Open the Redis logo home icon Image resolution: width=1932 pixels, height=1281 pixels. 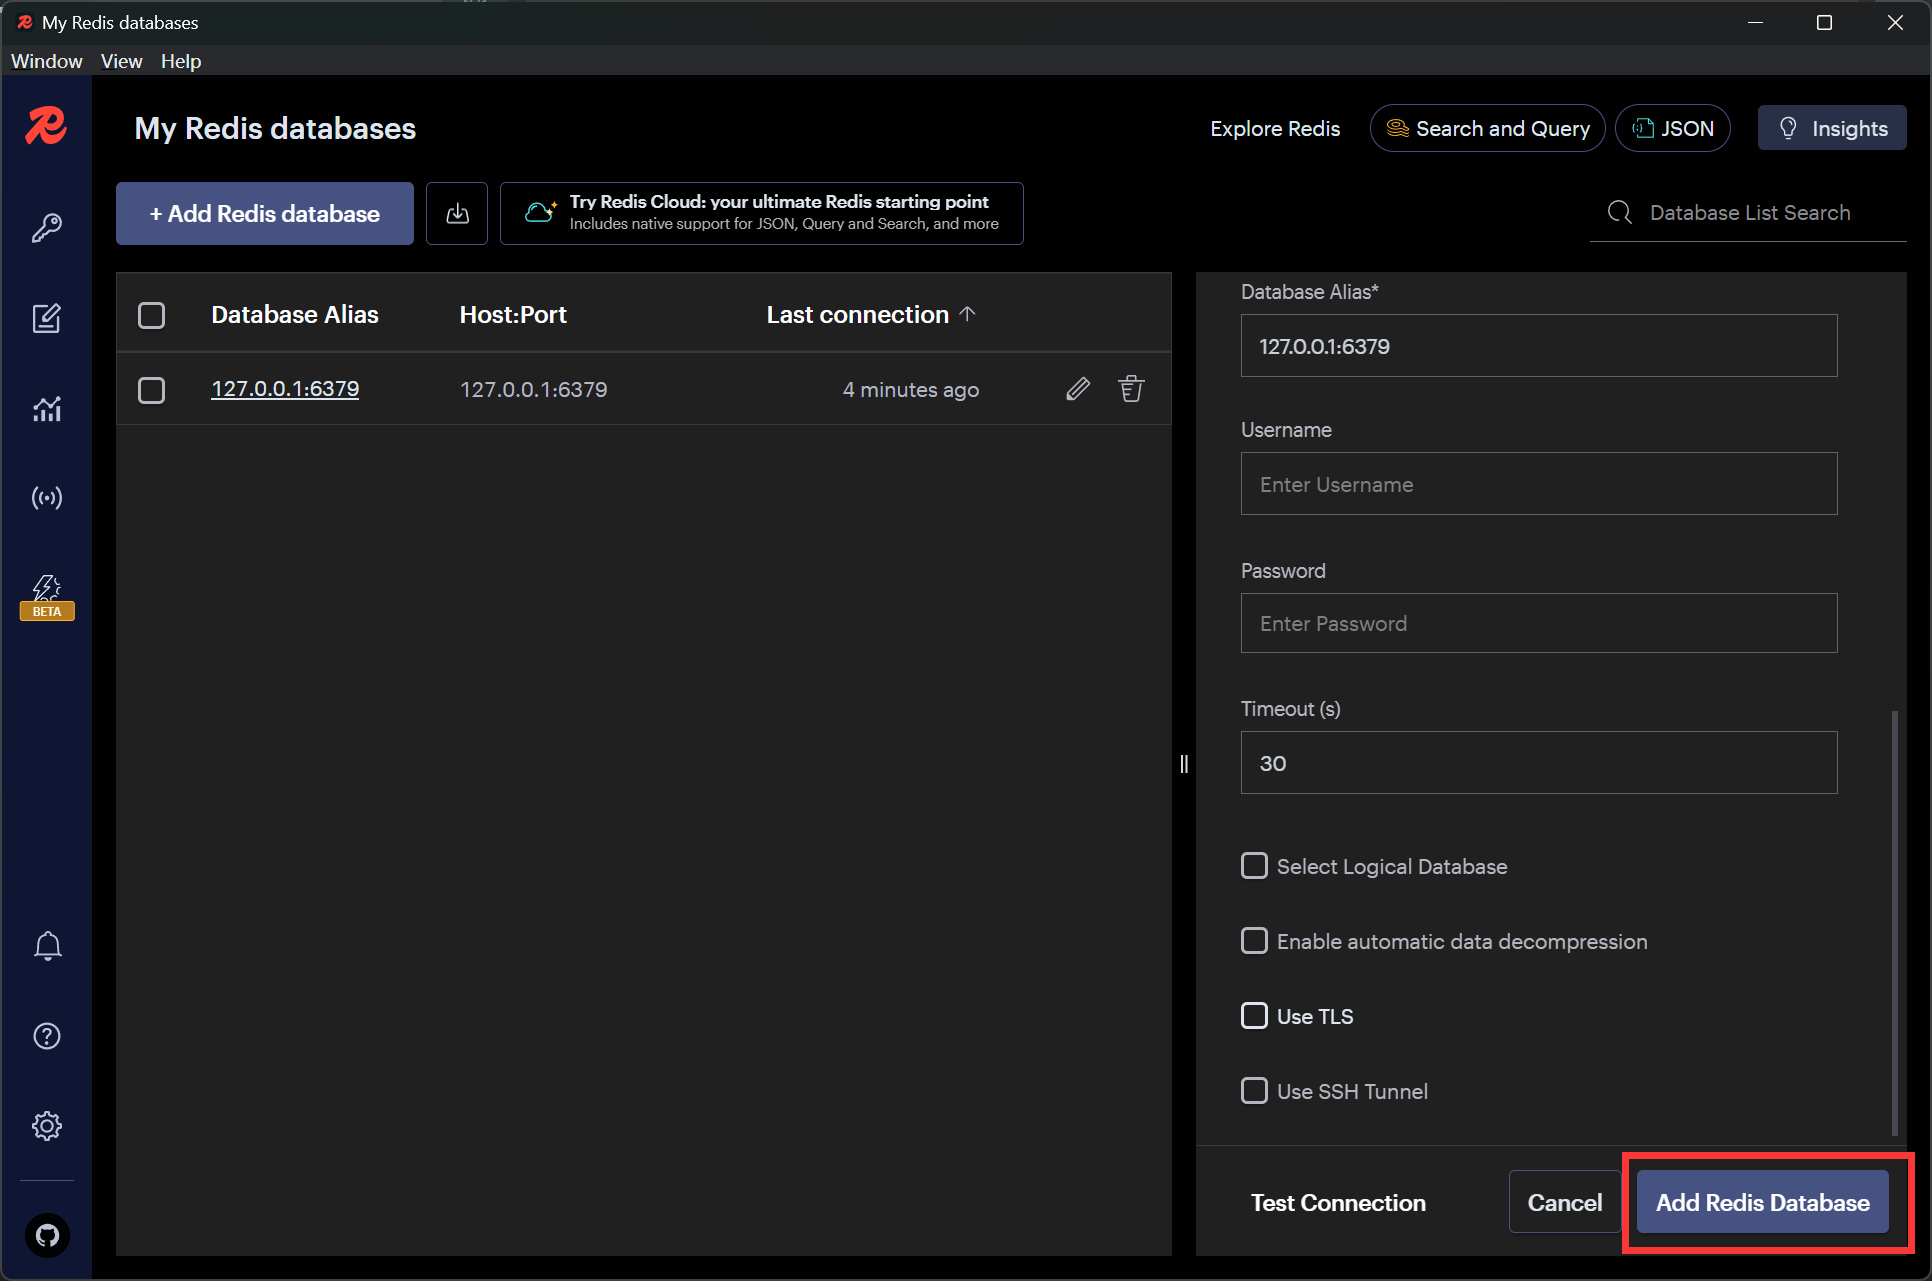point(46,126)
